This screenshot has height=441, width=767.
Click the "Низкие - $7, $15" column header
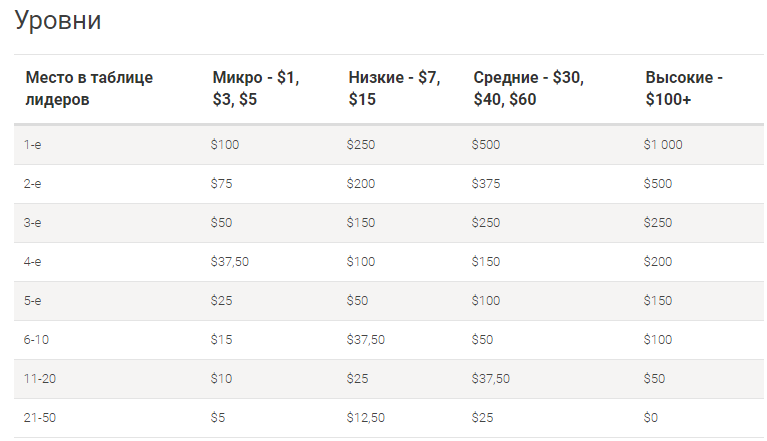click(394, 88)
